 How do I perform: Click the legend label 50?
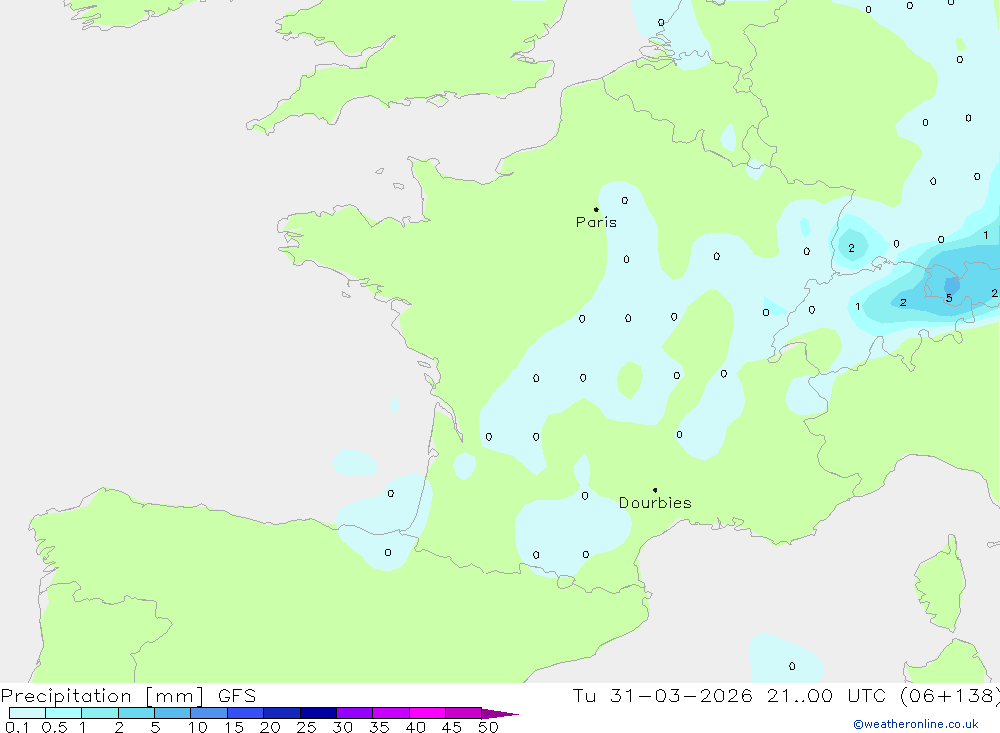tap(487, 728)
